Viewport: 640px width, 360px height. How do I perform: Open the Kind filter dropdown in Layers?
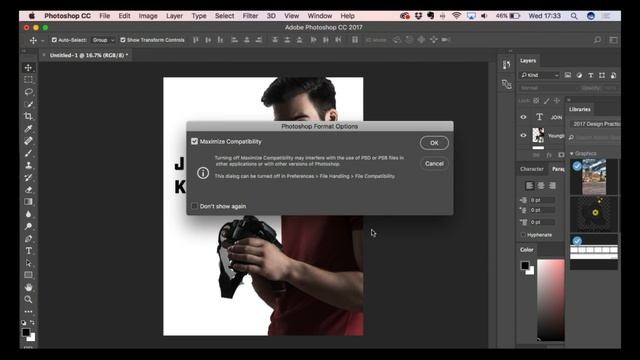[539, 75]
